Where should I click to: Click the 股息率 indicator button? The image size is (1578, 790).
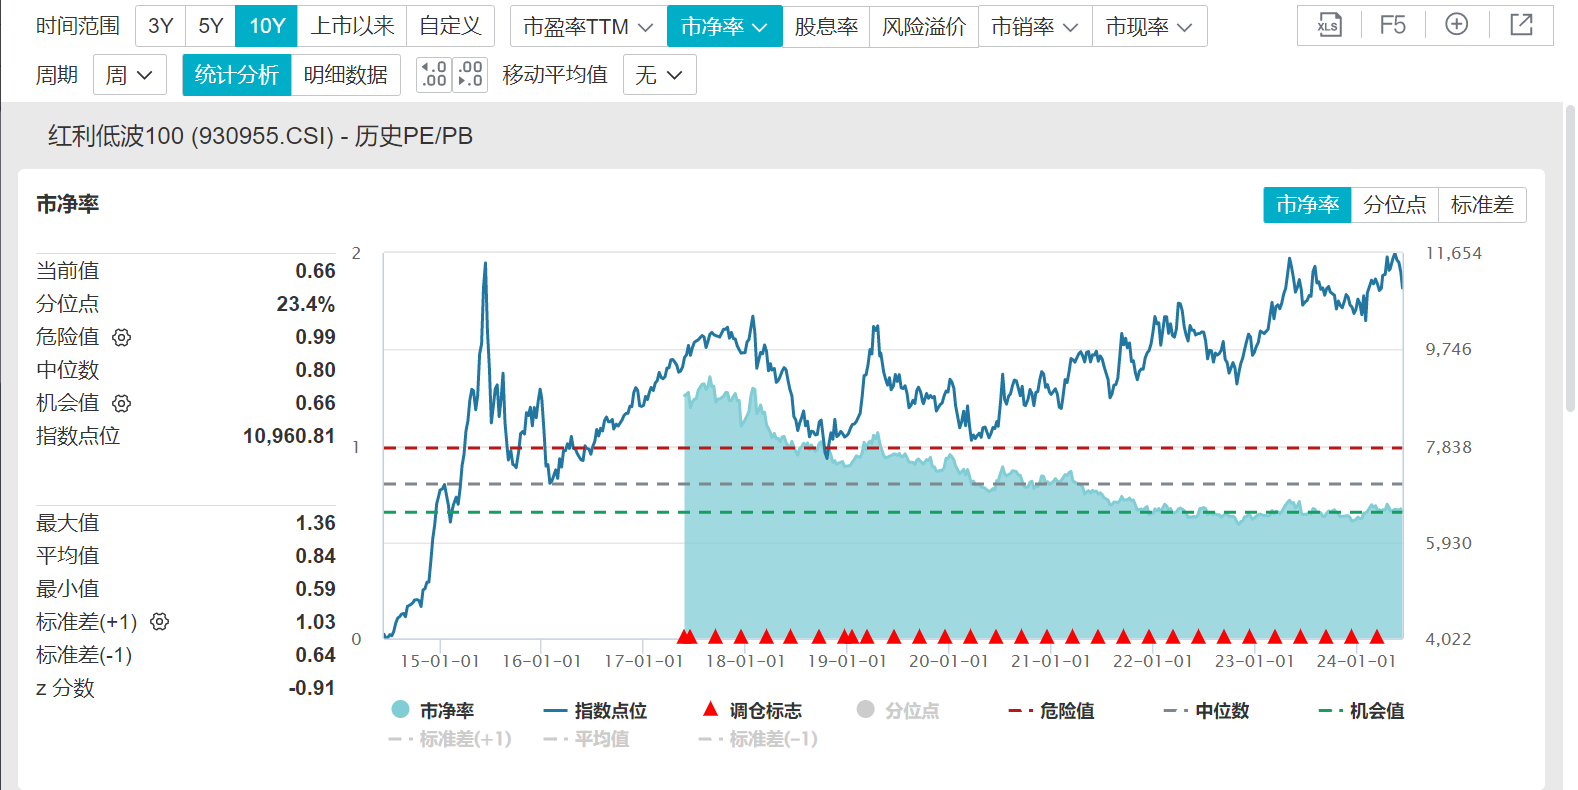[x=826, y=27]
